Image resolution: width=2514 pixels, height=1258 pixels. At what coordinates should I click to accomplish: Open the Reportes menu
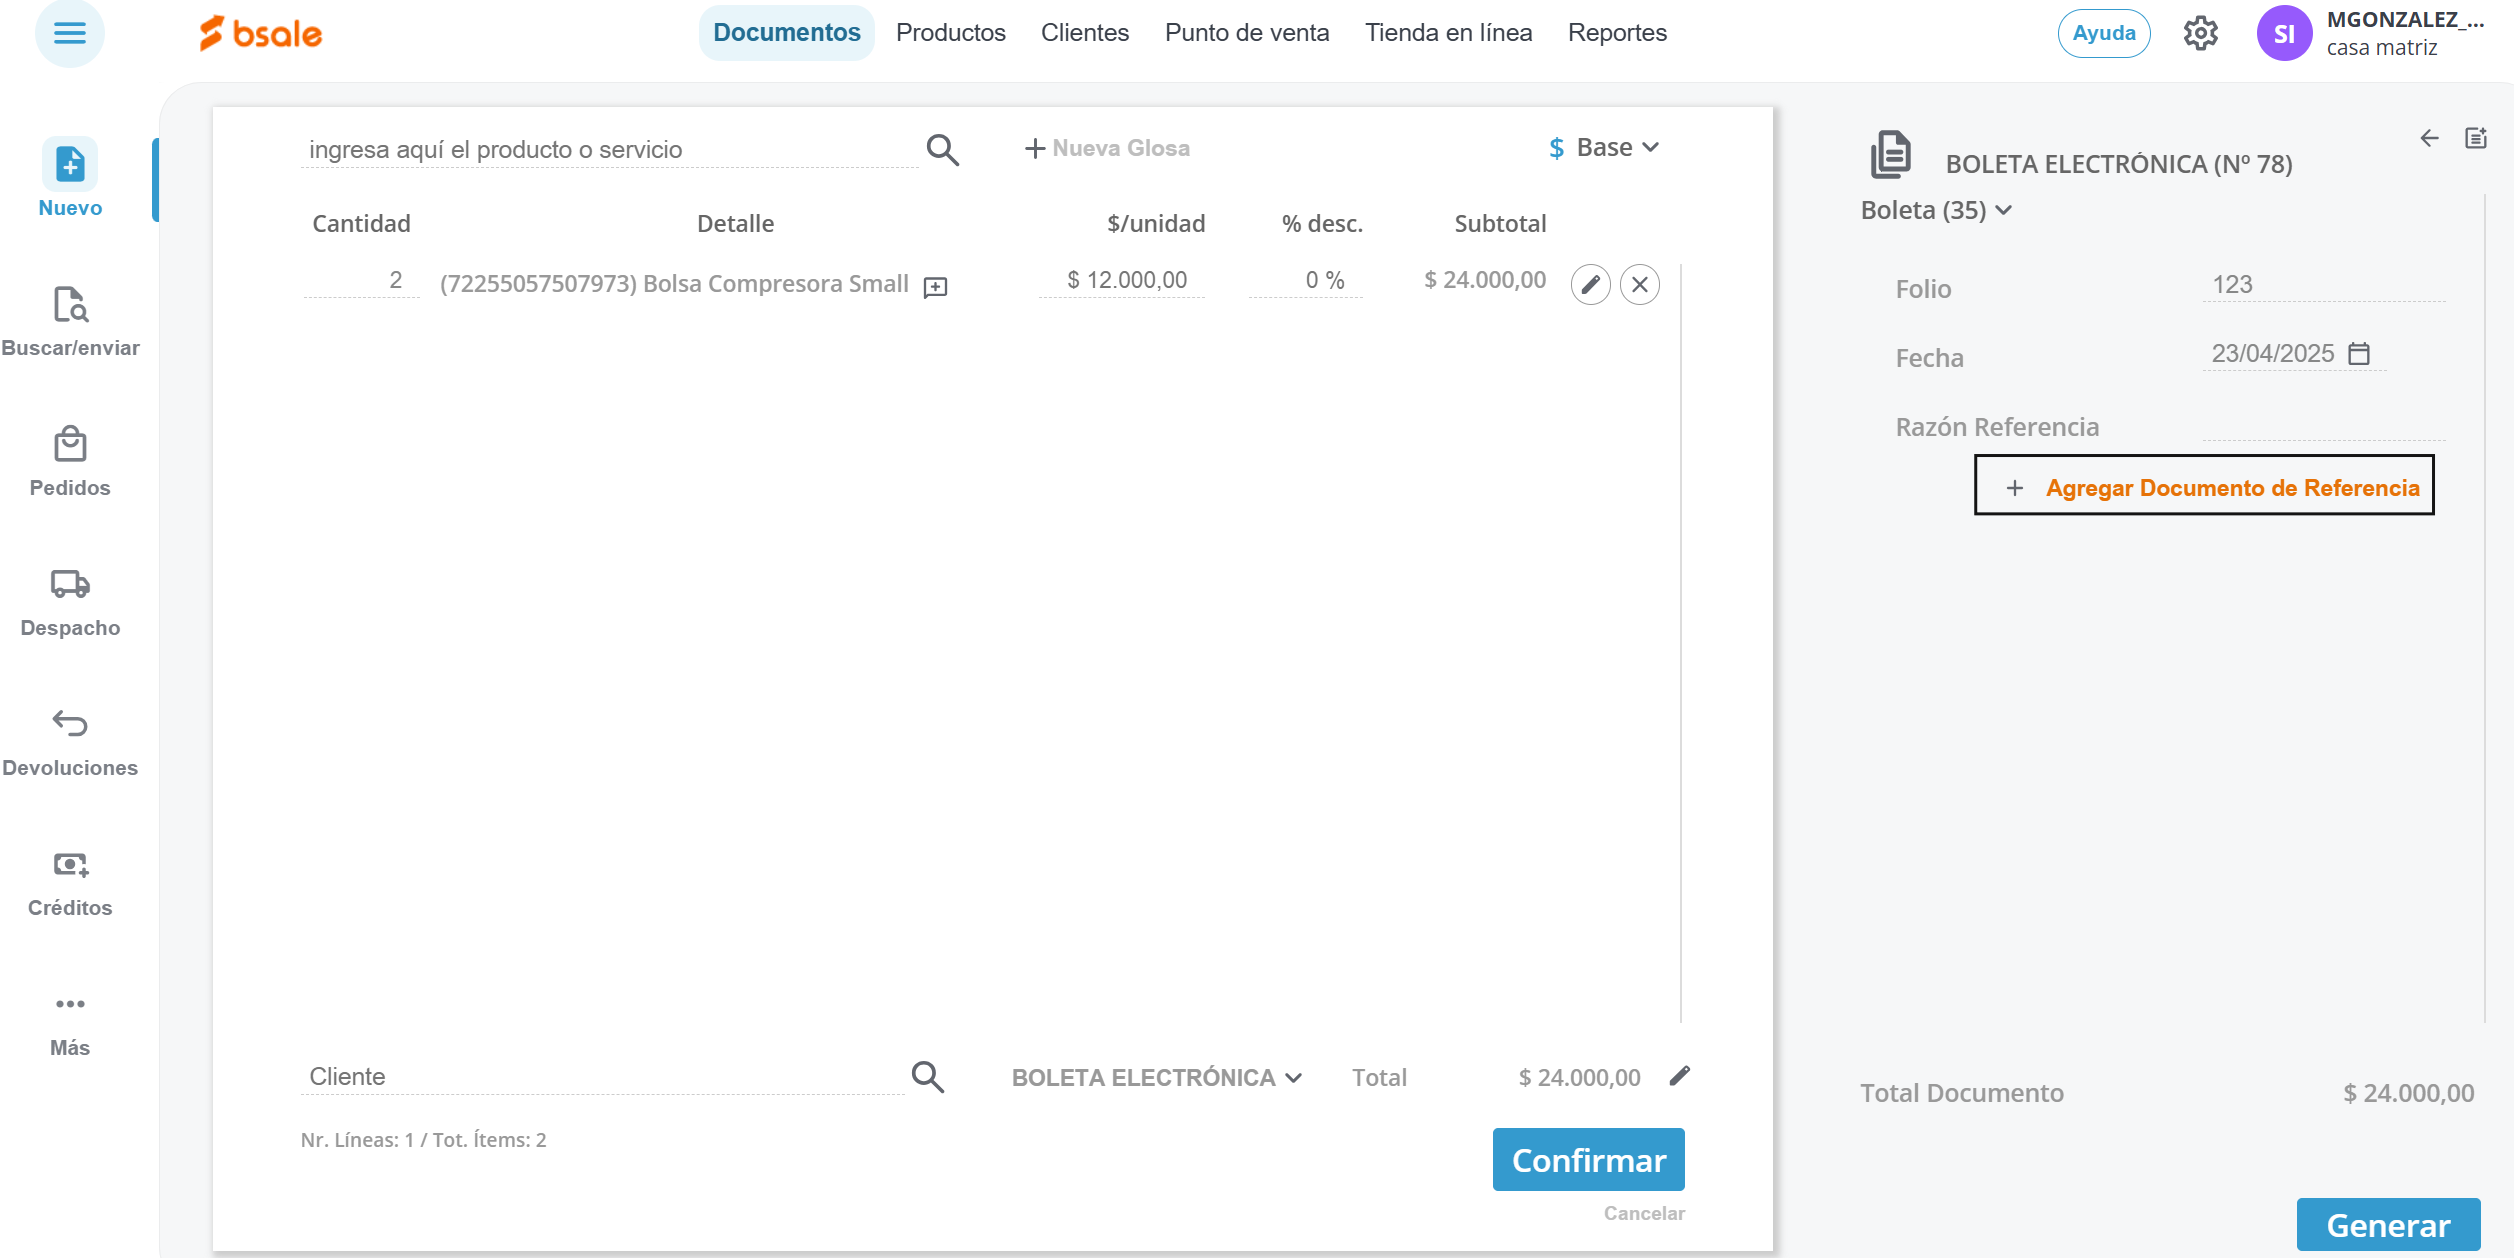coord(1617,33)
